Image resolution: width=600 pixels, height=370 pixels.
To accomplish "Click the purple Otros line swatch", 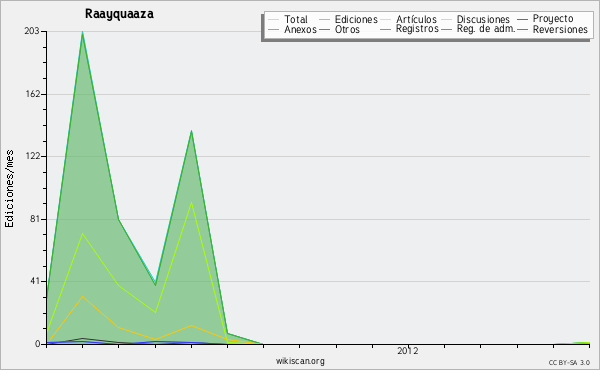I will (324, 29).
